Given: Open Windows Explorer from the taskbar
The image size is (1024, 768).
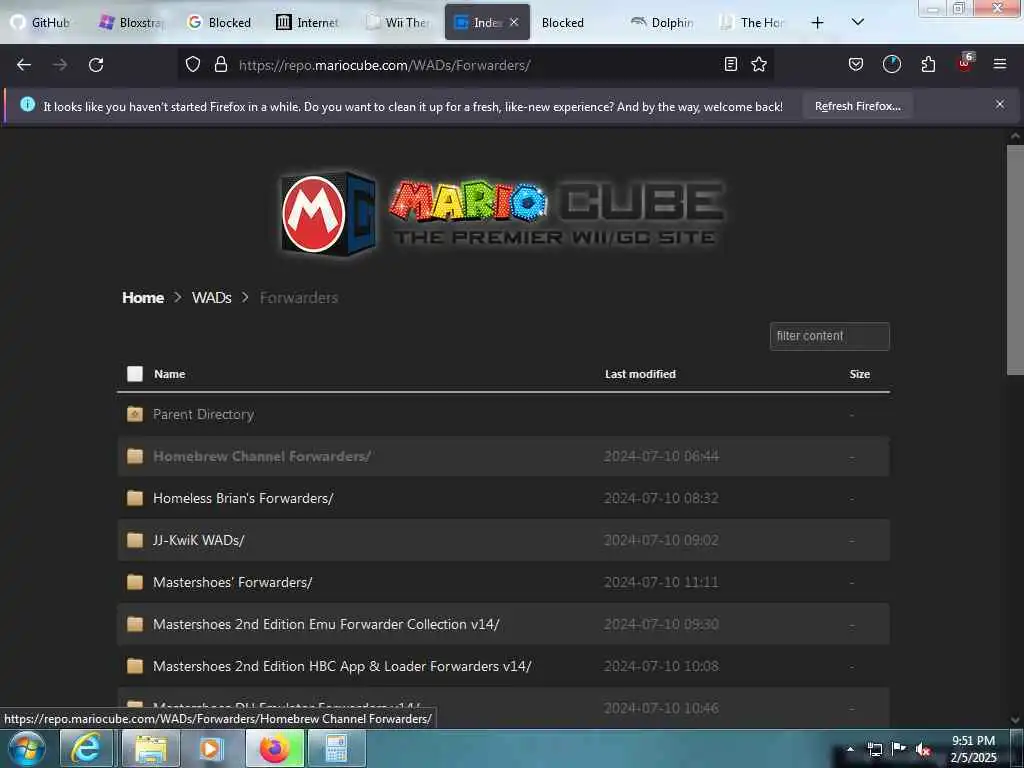Looking at the screenshot, I should pos(152,748).
